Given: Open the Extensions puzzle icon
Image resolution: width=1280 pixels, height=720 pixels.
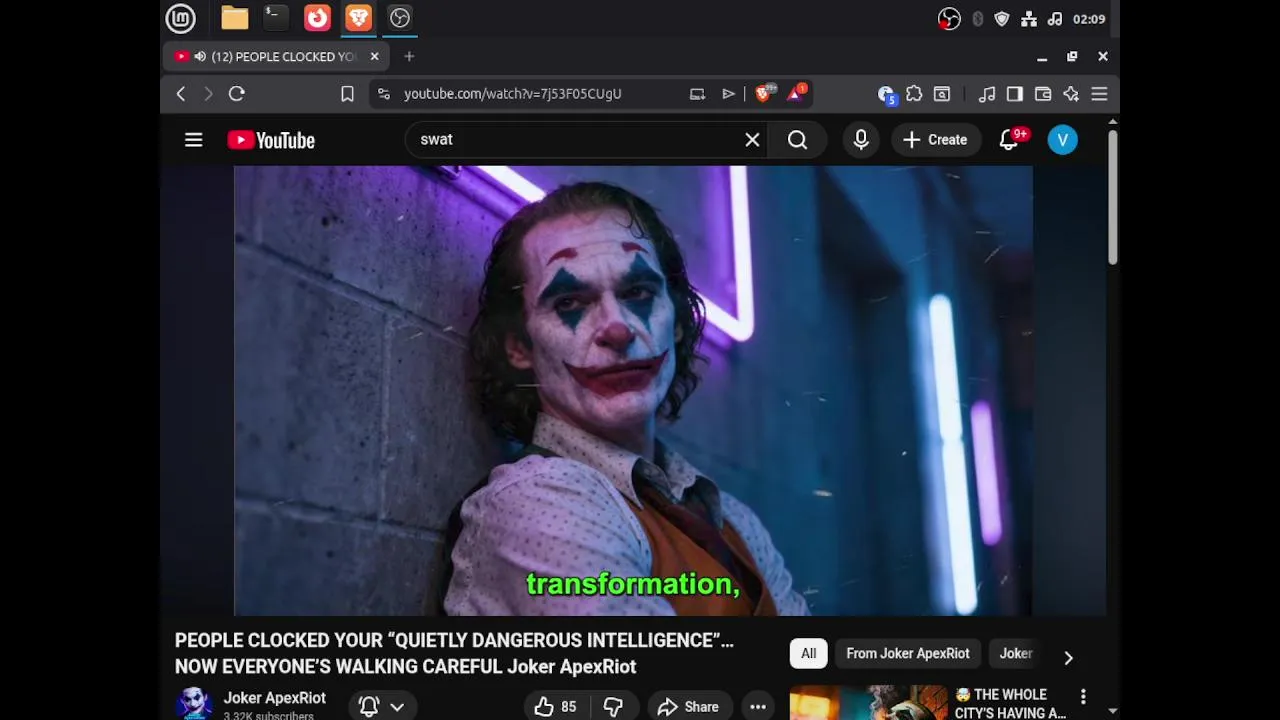Looking at the screenshot, I should coord(914,94).
